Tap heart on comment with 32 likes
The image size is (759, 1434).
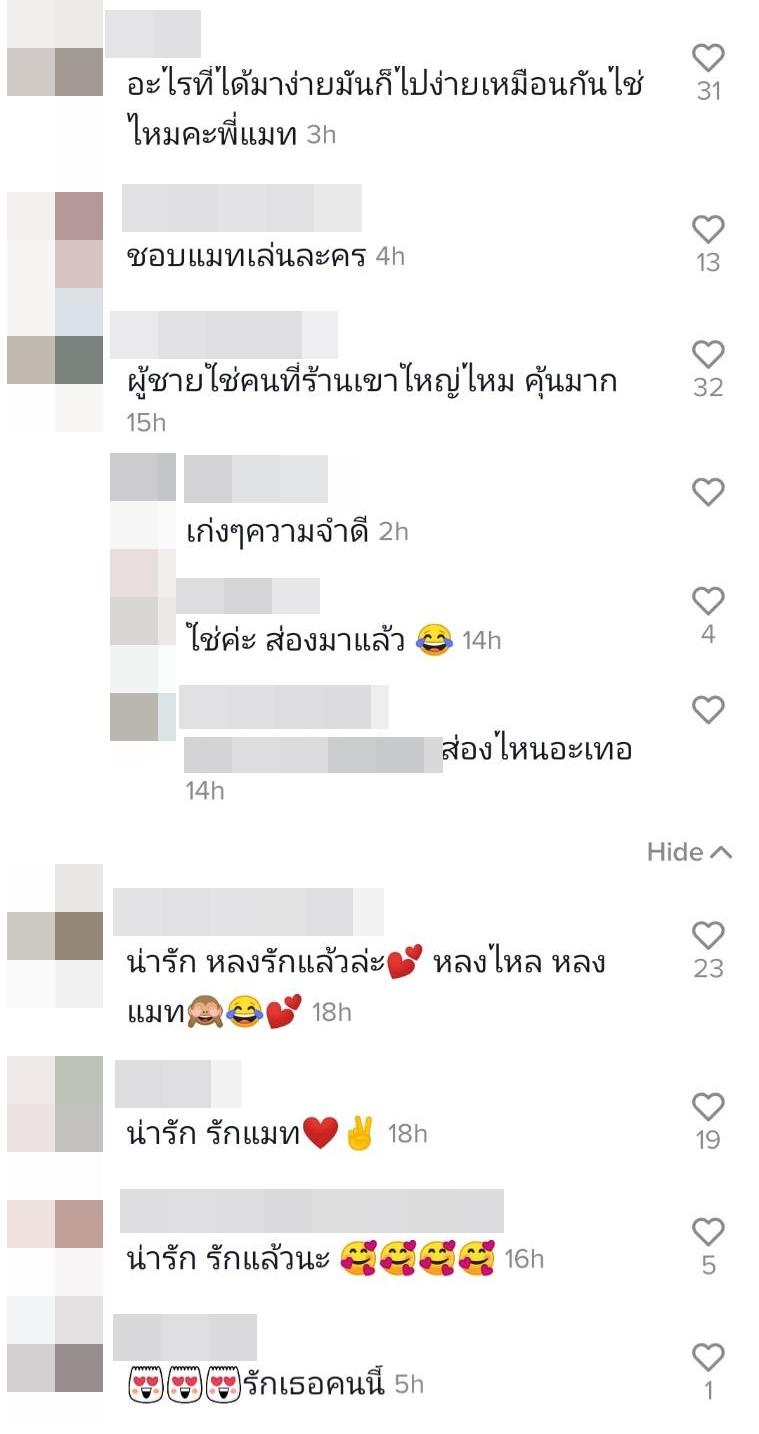(708, 354)
